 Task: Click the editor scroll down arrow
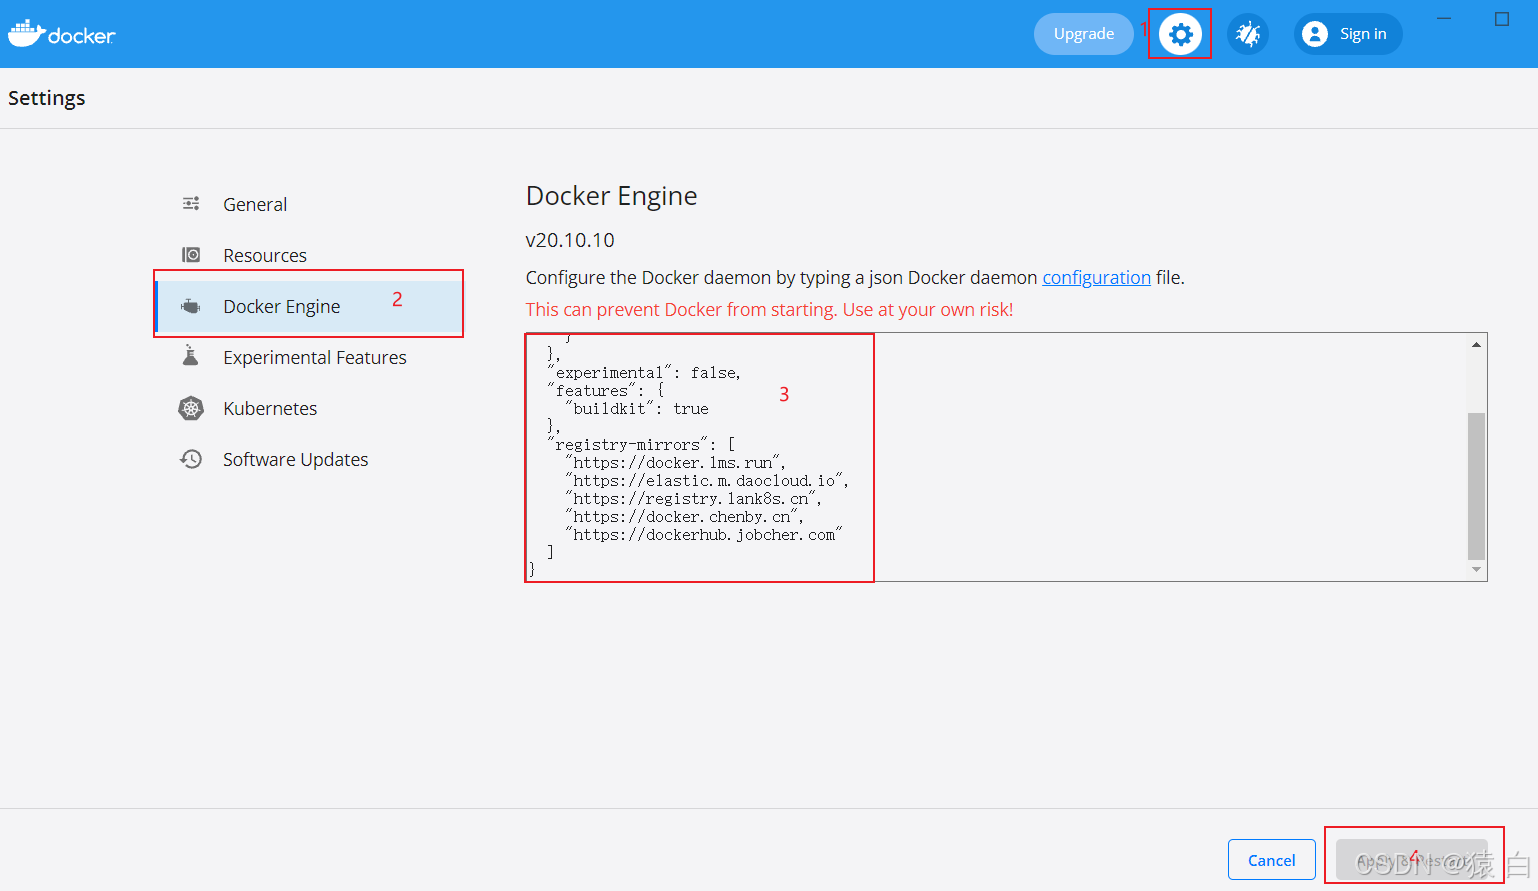pos(1476,570)
